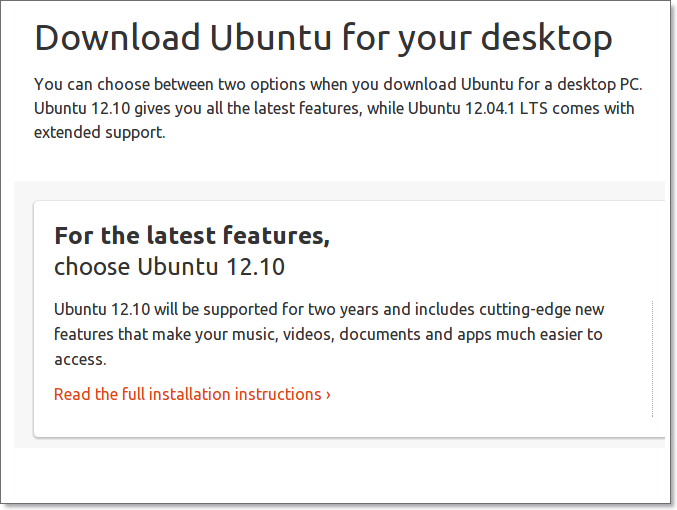This screenshot has height=510, width=677.
Task: Click the dotted vertical divider in the card
Action: pyautogui.click(x=652, y=357)
